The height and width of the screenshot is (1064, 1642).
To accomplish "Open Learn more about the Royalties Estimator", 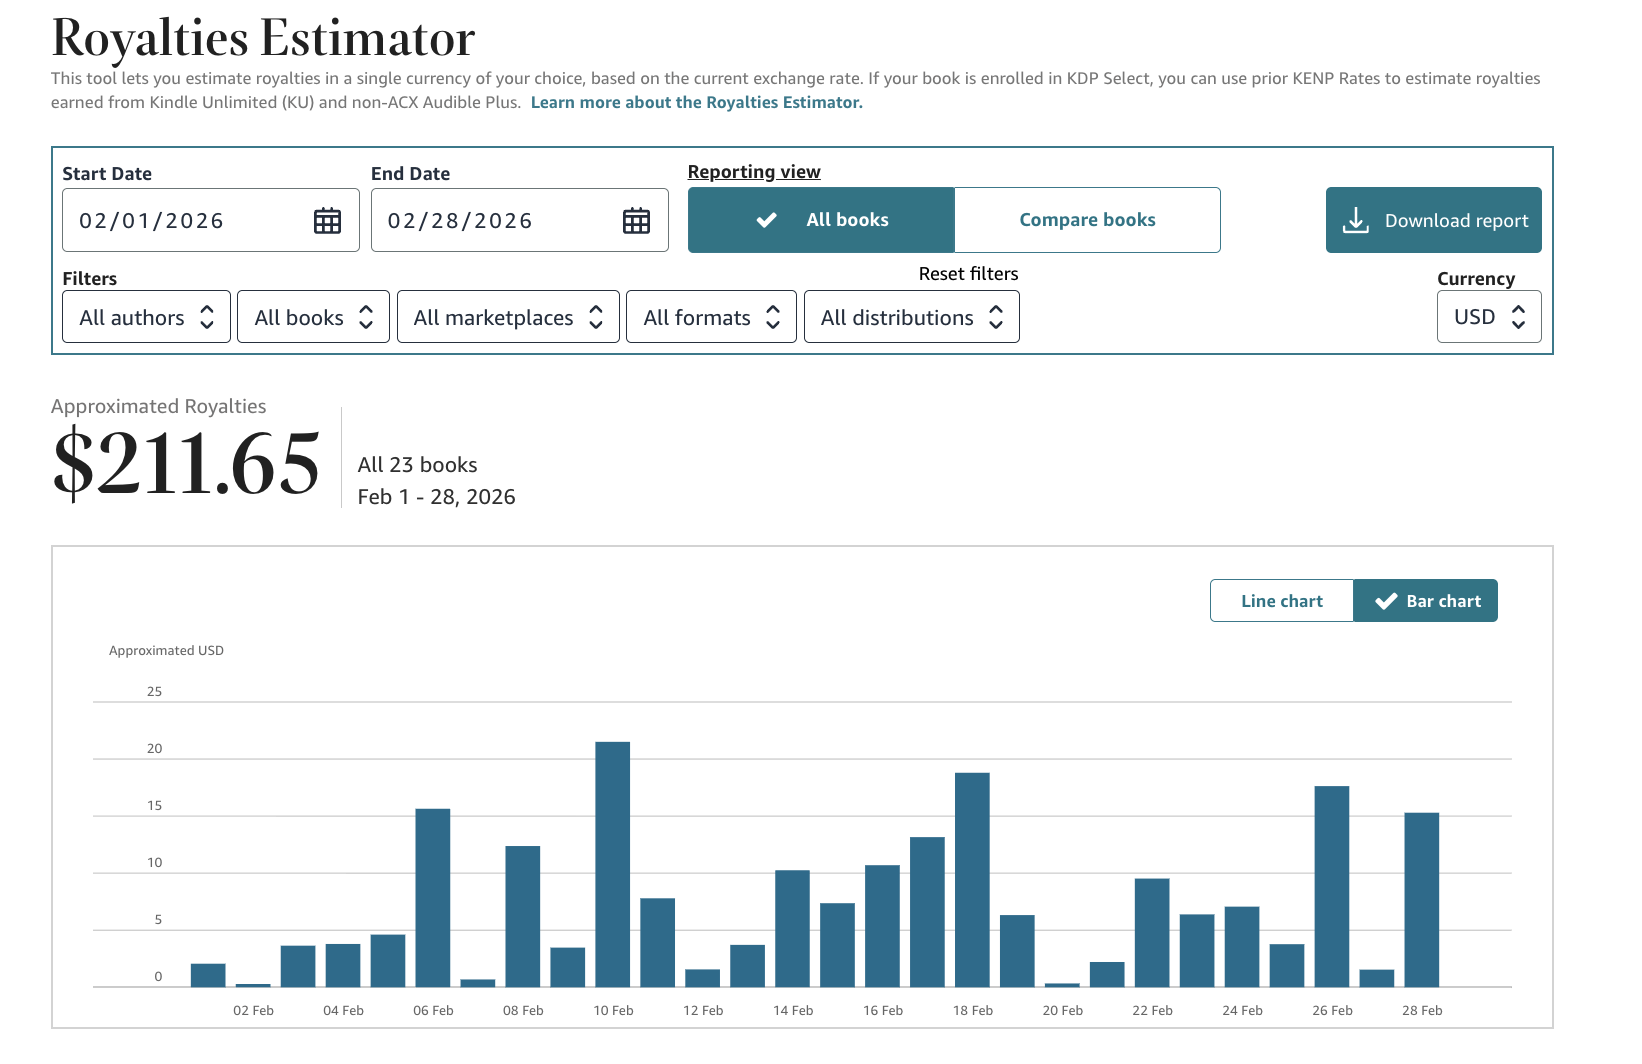I will [696, 102].
